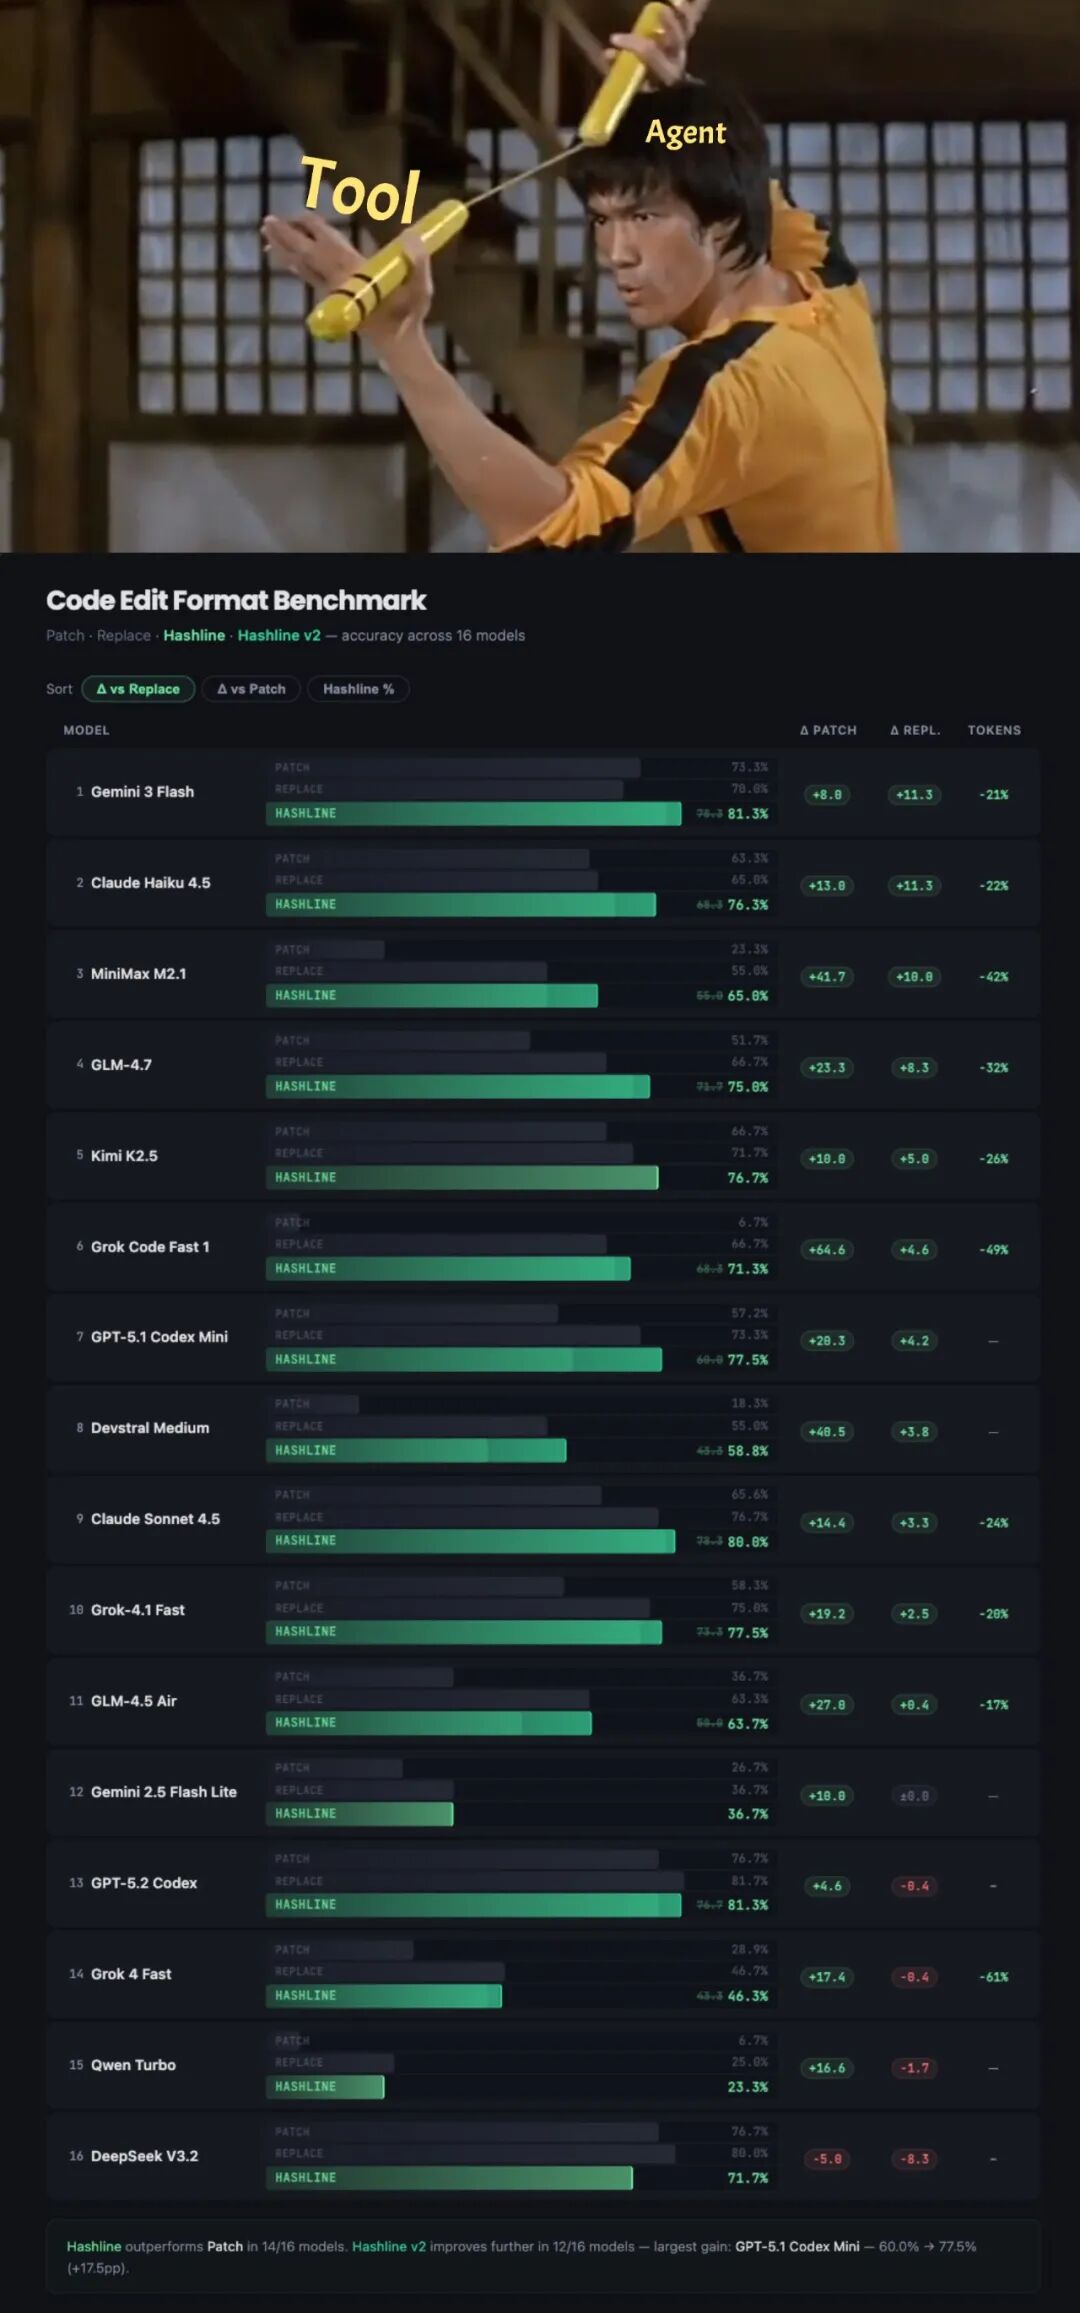The height and width of the screenshot is (2313, 1080).
Task: Select the GPT-5.1 Codex Mini row name
Action: tap(159, 1337)
